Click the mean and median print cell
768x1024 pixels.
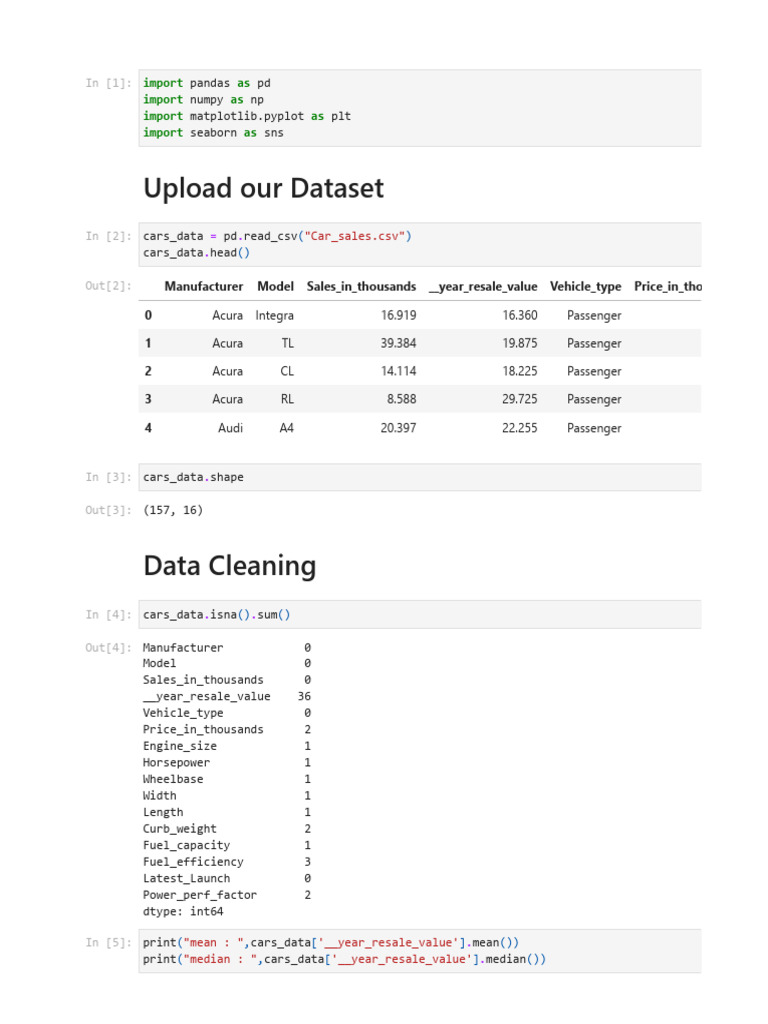pos(419,951)
